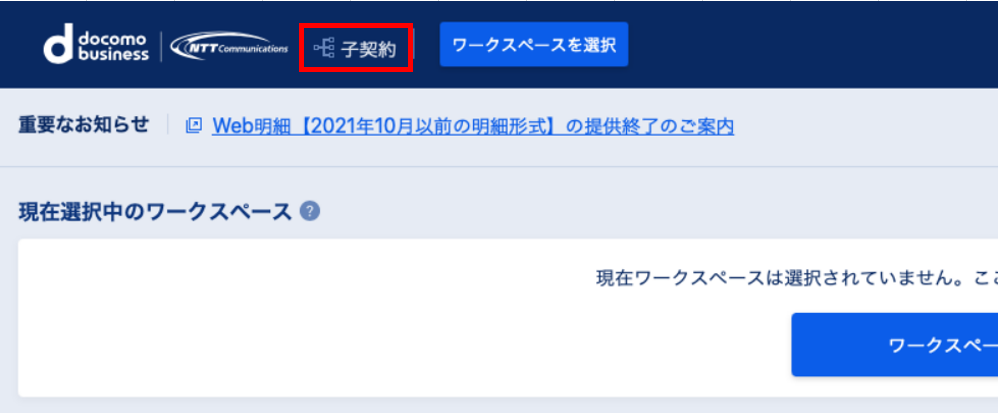Click the large blue ワークスペー button
Image resolution: width=998 pixels, height=413 pixels.
click(x=894, y=344)
